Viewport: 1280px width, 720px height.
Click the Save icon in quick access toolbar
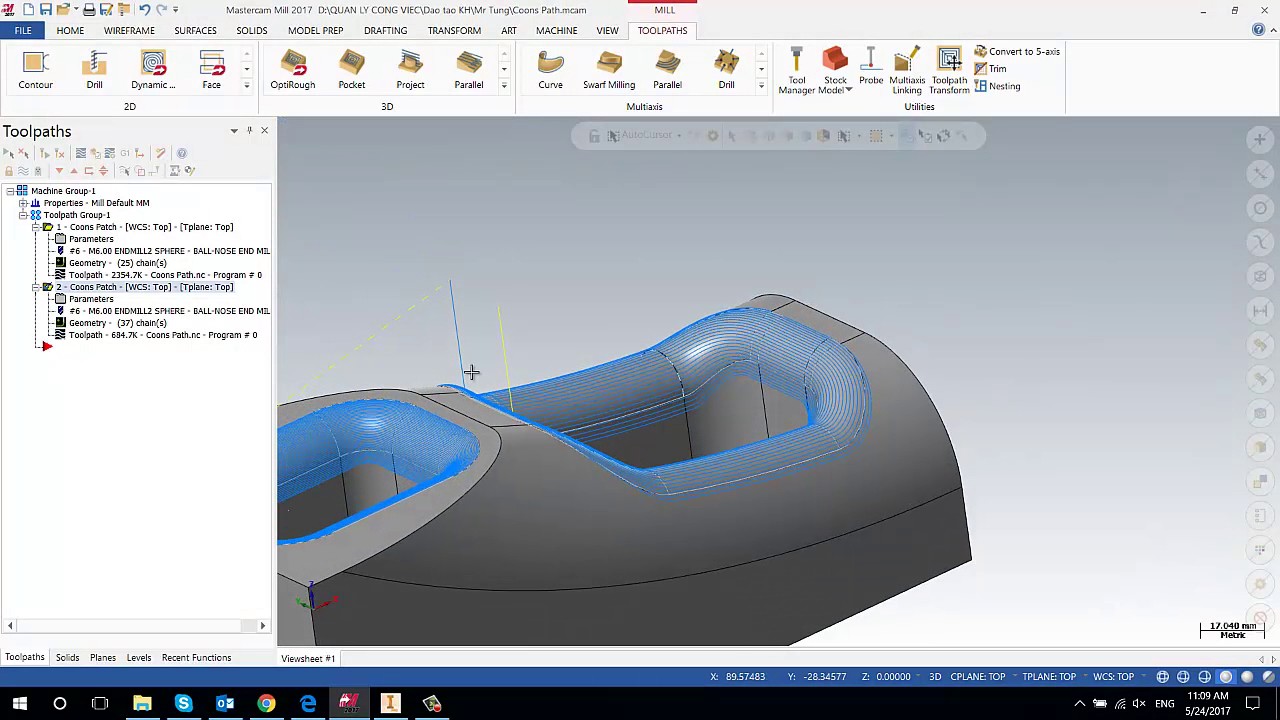(x=45, y=10)
